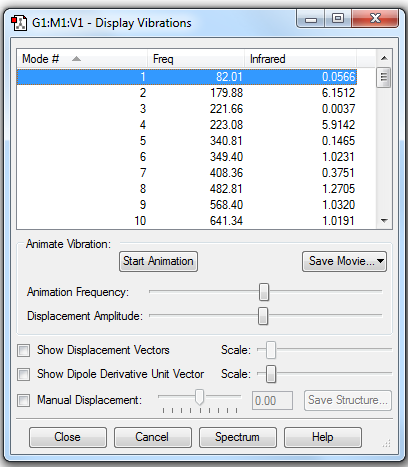This screenshot has height=467, width=408.
Task: Maximize the Display Vibrations window
Action: (338, 19)
